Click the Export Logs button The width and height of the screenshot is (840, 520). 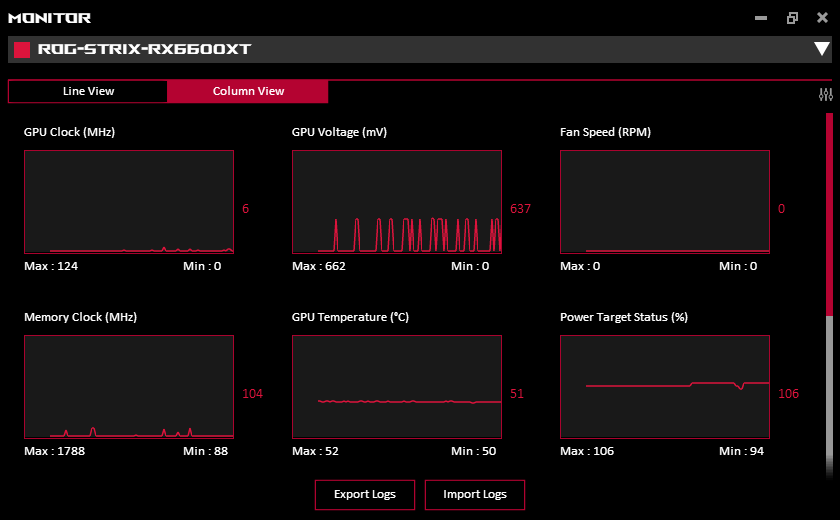pos(365,494)
